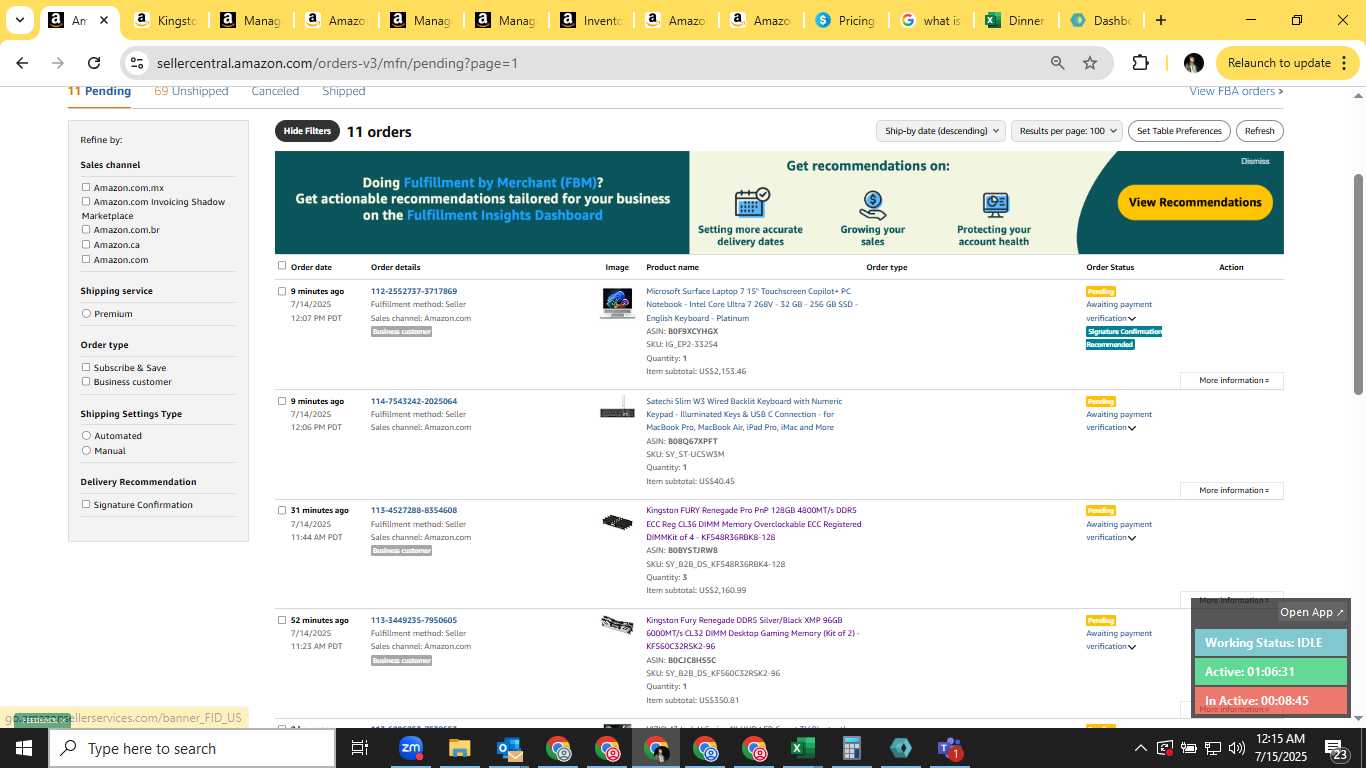The height and width of the screenshot is (768, 1366).
Task: Expand payment verification chevron for Surface Laptop order
Action: [1132, 319]
